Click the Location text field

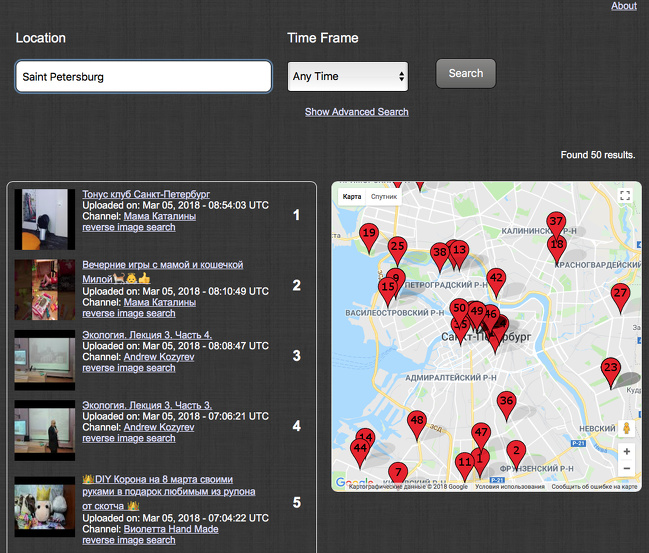(143, 77)
